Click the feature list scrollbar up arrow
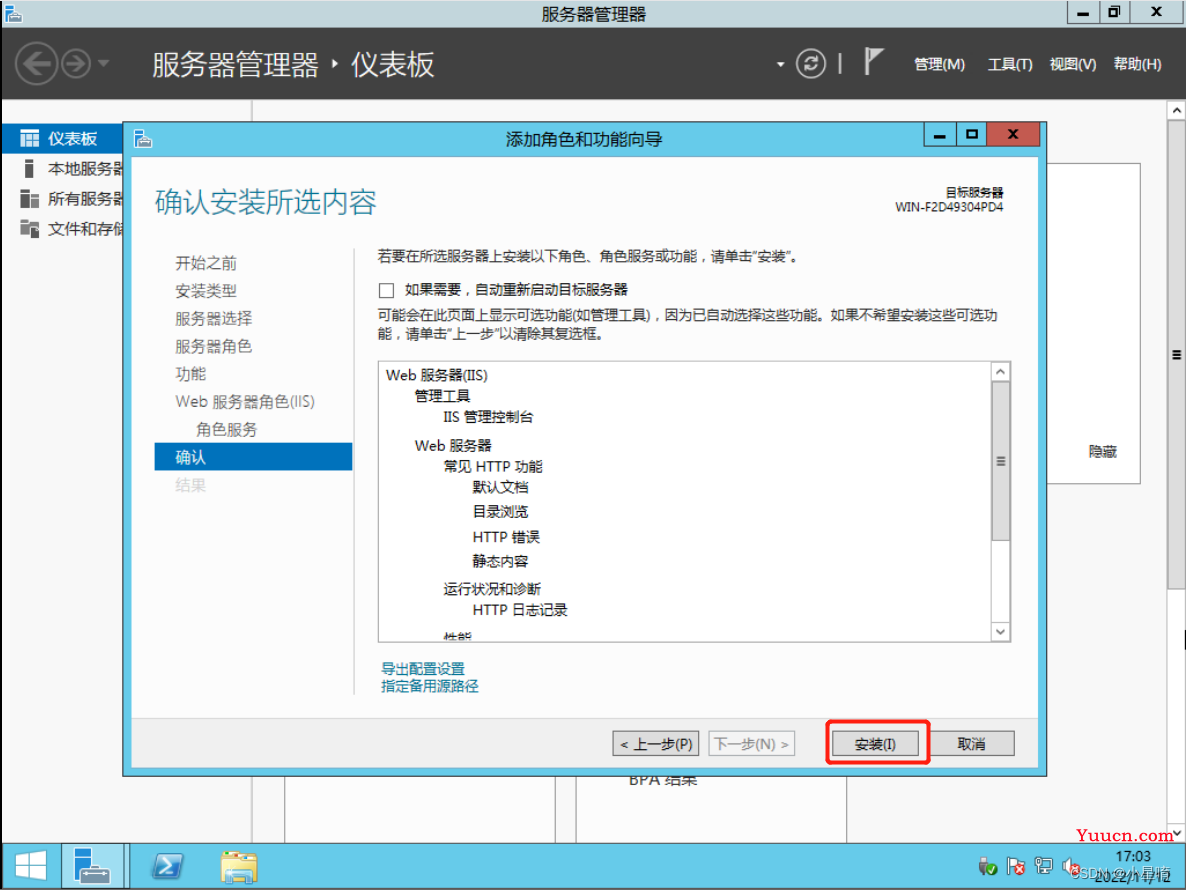The image size is (1186, 890). click(x=1001, y=372)
